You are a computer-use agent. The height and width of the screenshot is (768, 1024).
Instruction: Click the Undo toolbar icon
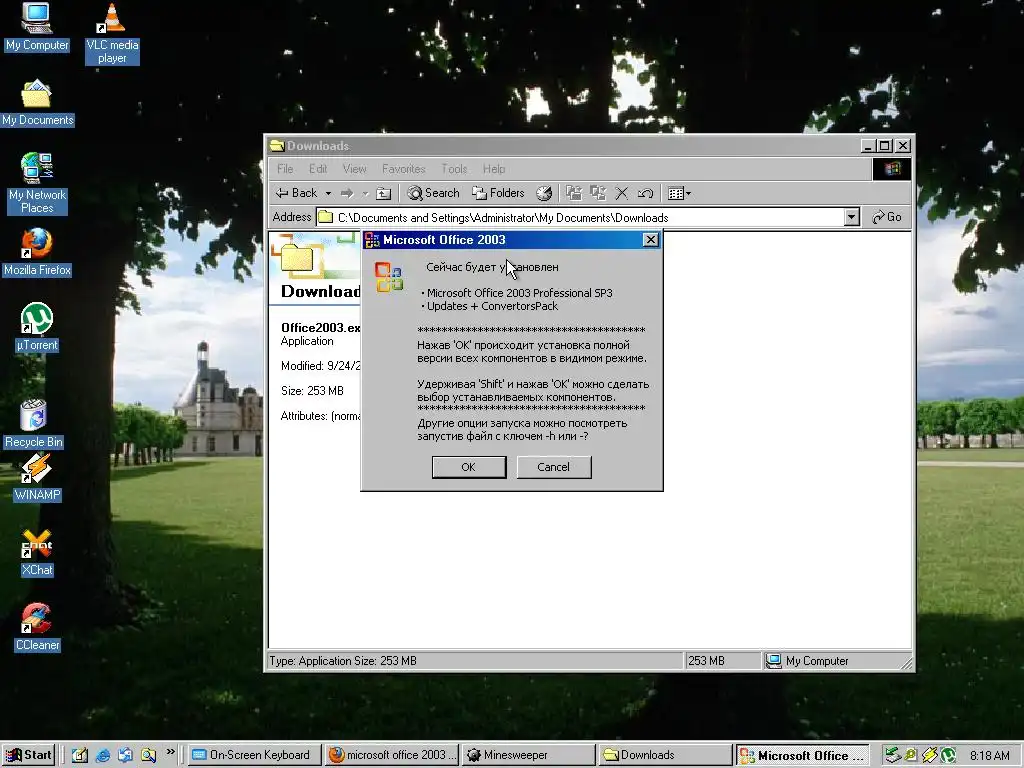point(645,193)
